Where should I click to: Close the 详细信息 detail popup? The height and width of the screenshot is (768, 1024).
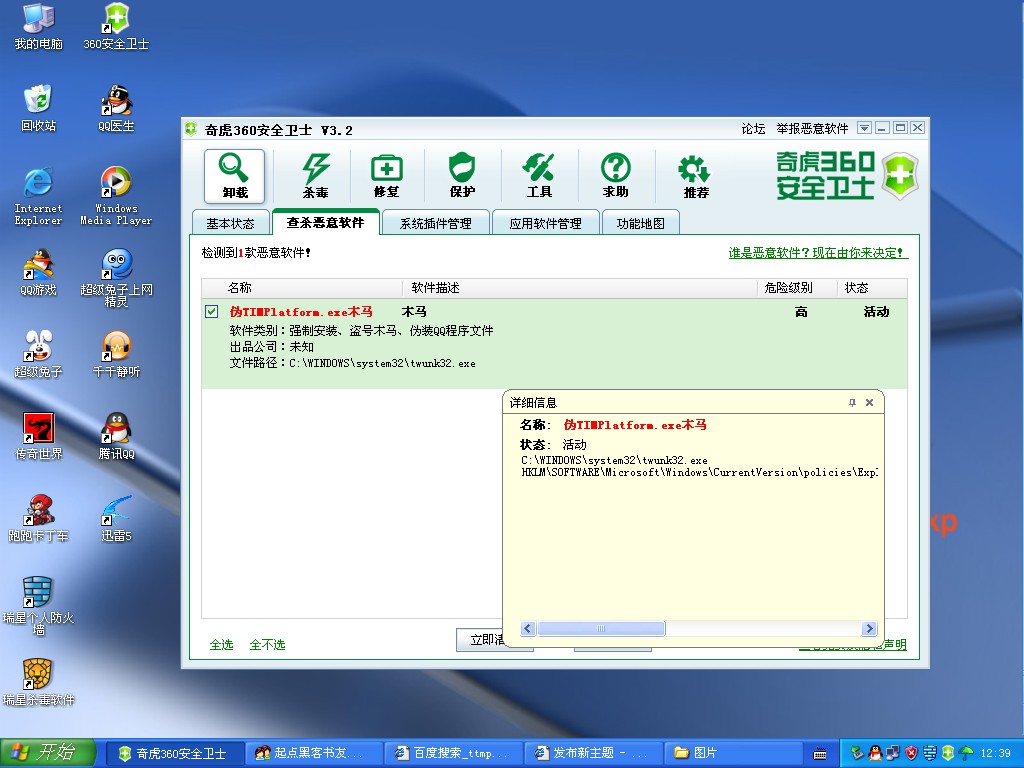869,402
